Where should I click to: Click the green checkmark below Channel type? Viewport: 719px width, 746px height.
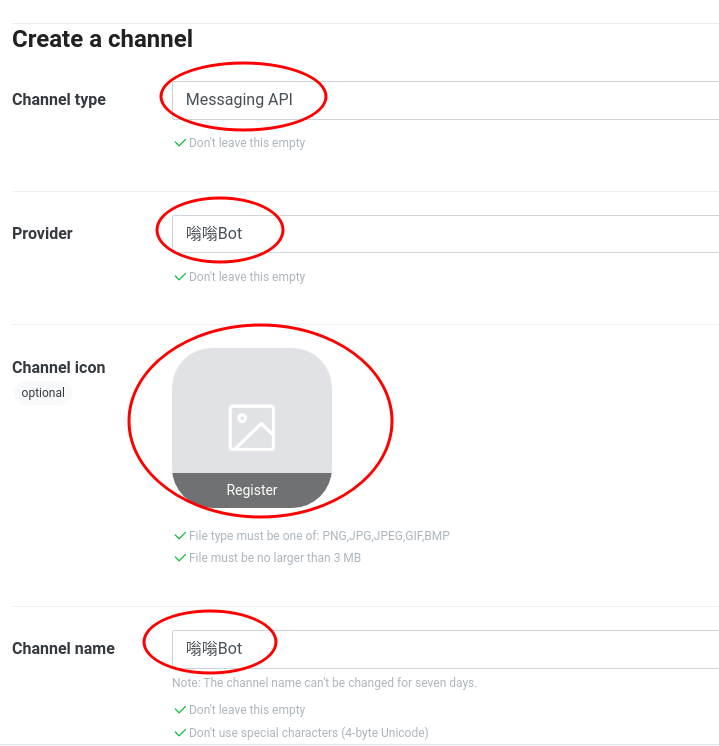point(180,143)
